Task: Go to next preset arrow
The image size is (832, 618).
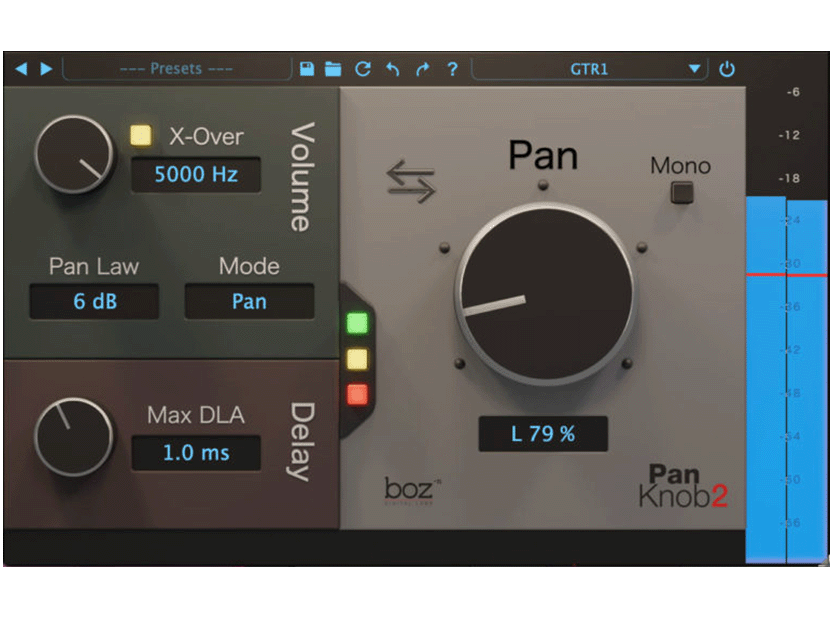Action: [47, 69]
